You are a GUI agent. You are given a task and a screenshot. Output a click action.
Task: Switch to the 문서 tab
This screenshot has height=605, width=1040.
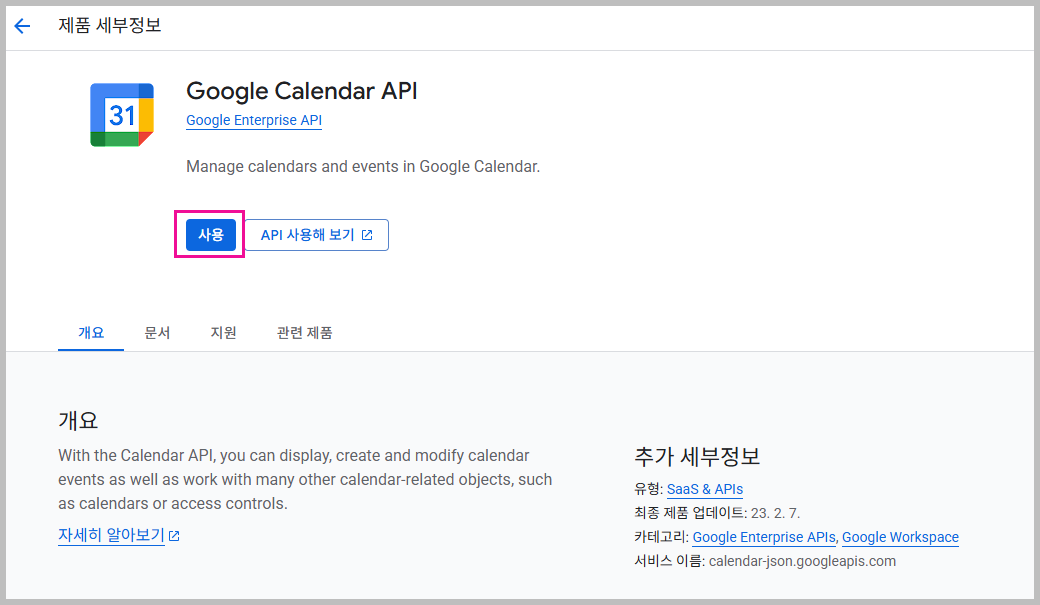(x=157, y=333)
